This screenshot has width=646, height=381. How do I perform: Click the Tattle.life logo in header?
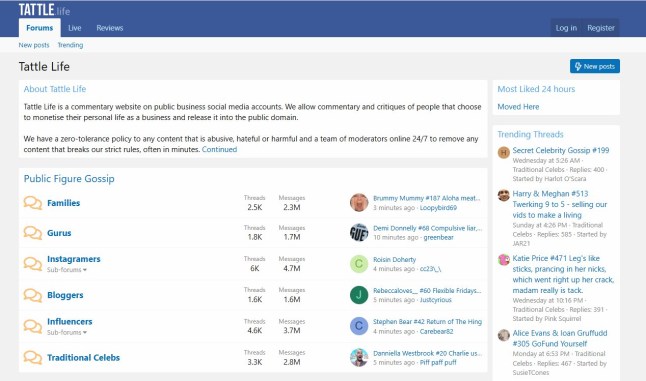(x=44, y=9)
